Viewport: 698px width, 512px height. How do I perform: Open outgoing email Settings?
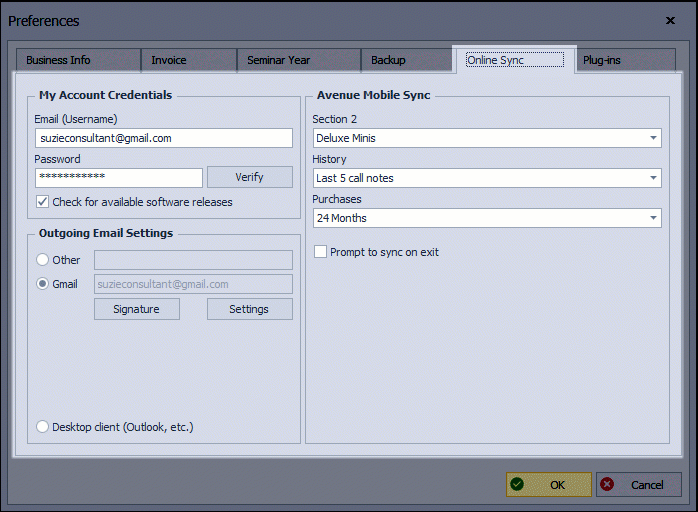250,309
